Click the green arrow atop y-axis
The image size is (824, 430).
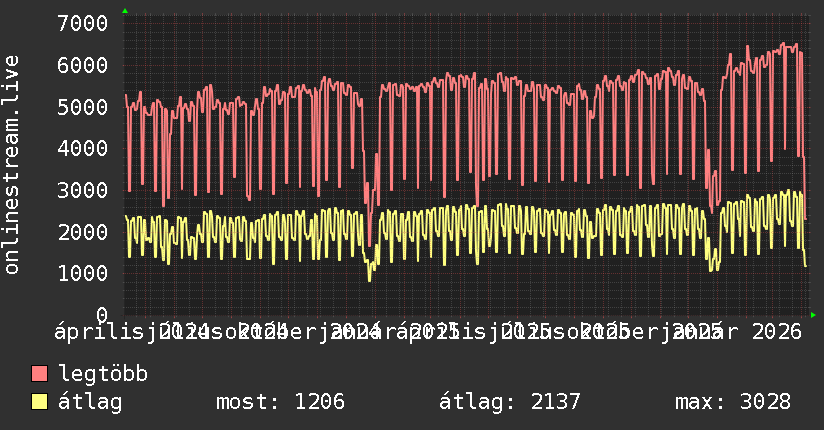[x=125, y=11]
